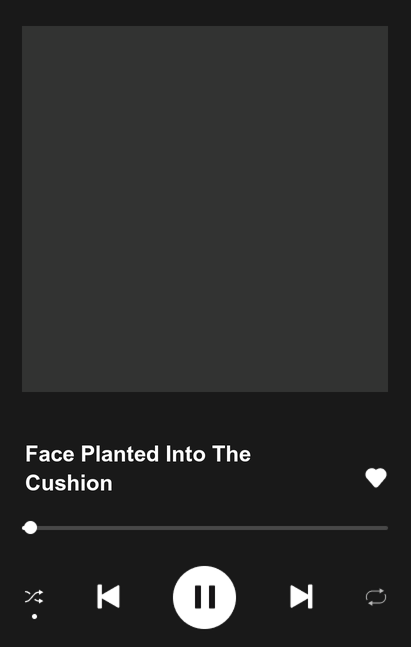Click the two-bar pause symbol
411x647 pixels.
[205, 597]
